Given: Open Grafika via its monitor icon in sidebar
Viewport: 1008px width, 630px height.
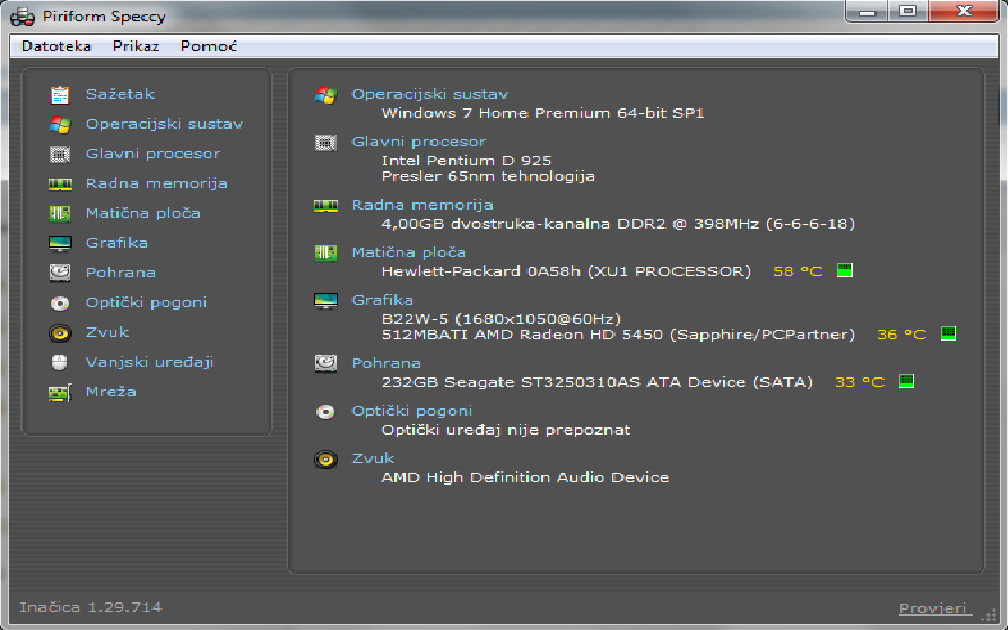Looking at the screenshot, I should 60,243.
